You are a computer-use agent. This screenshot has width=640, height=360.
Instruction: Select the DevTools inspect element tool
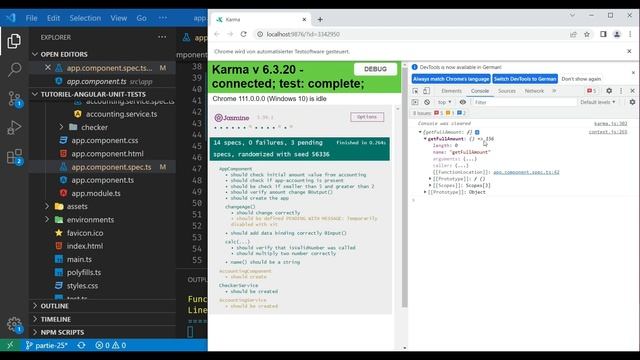point(415,91)
